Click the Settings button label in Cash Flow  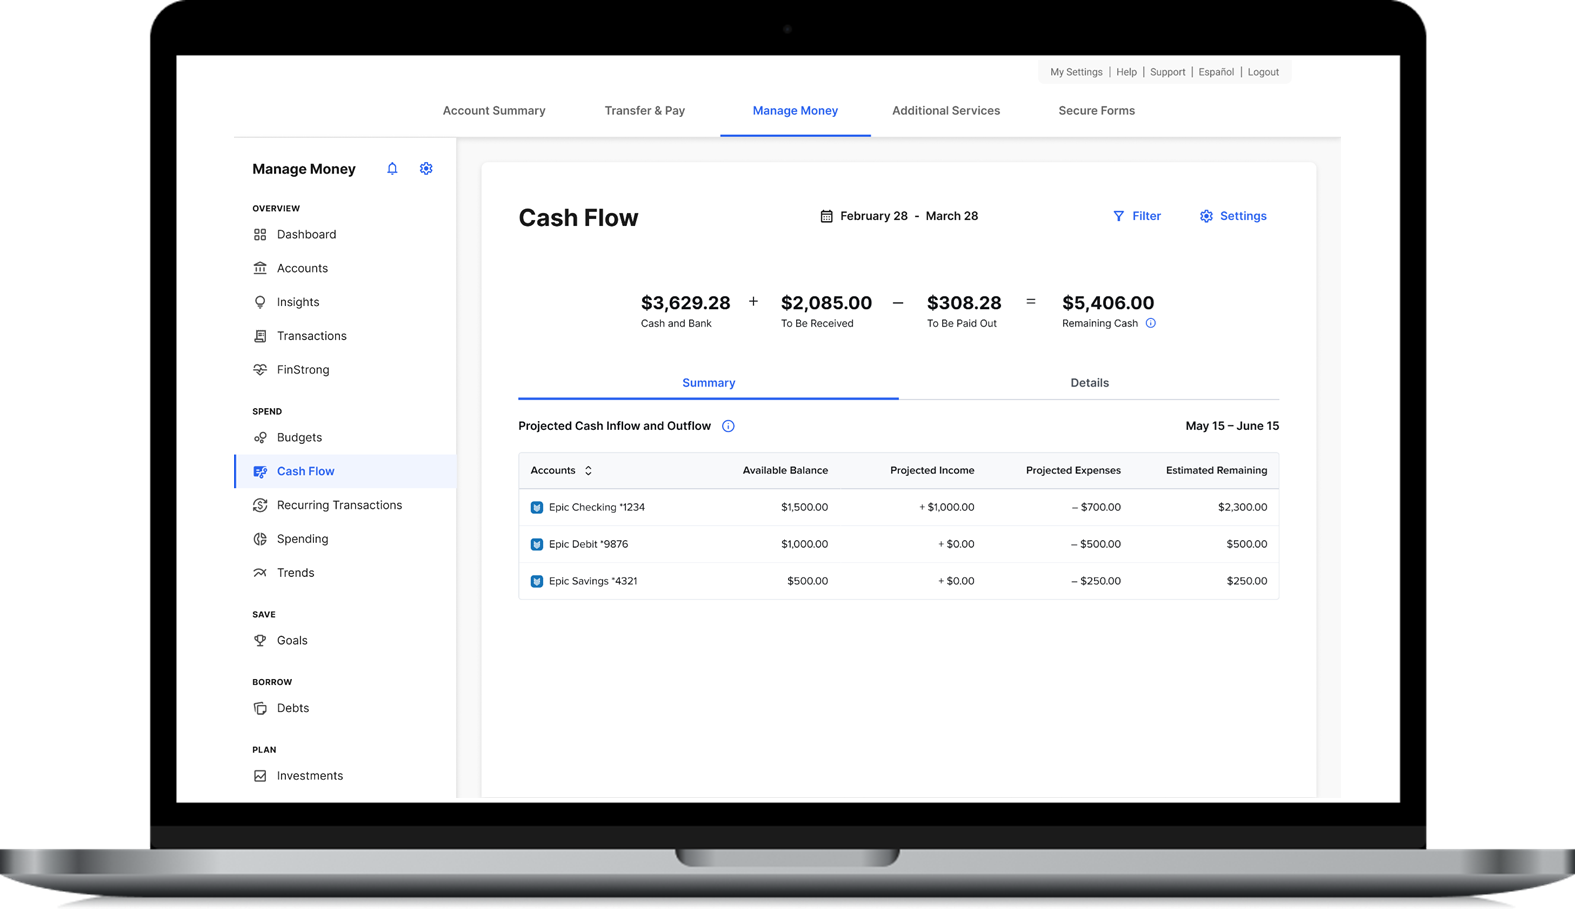1243,216
